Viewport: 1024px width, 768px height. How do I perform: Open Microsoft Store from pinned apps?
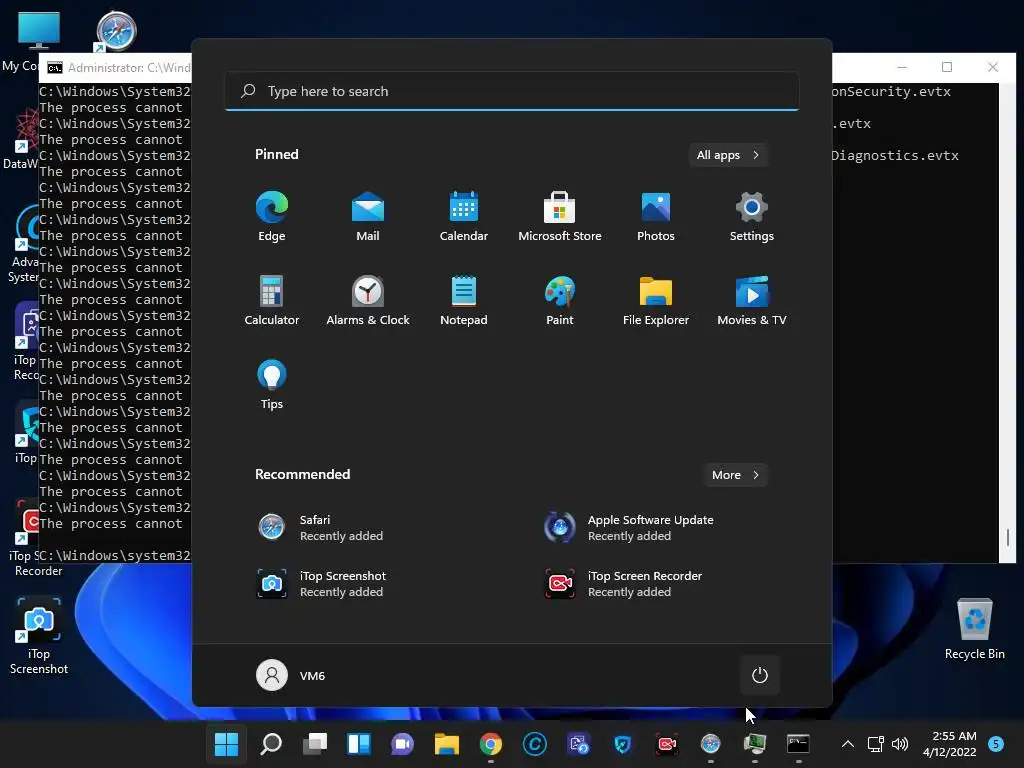coord(560,217)
